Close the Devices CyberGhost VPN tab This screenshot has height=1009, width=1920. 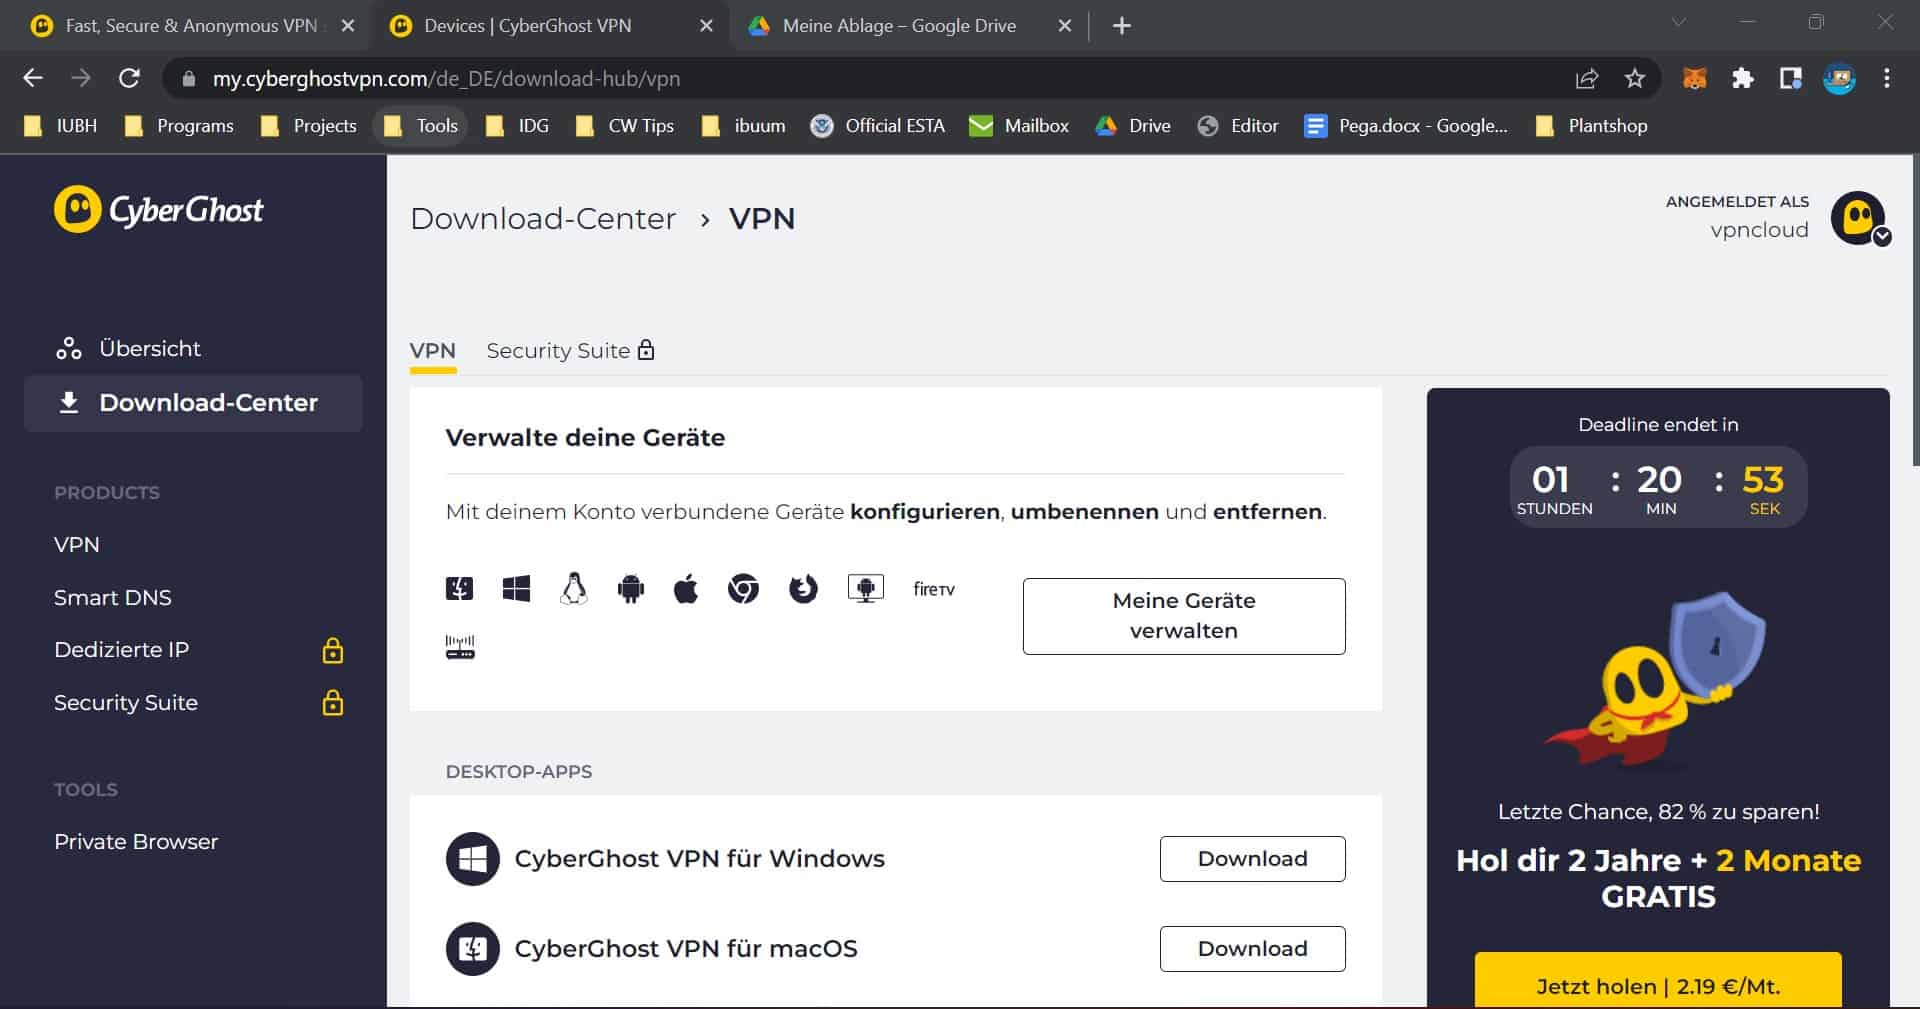[706, 26]
